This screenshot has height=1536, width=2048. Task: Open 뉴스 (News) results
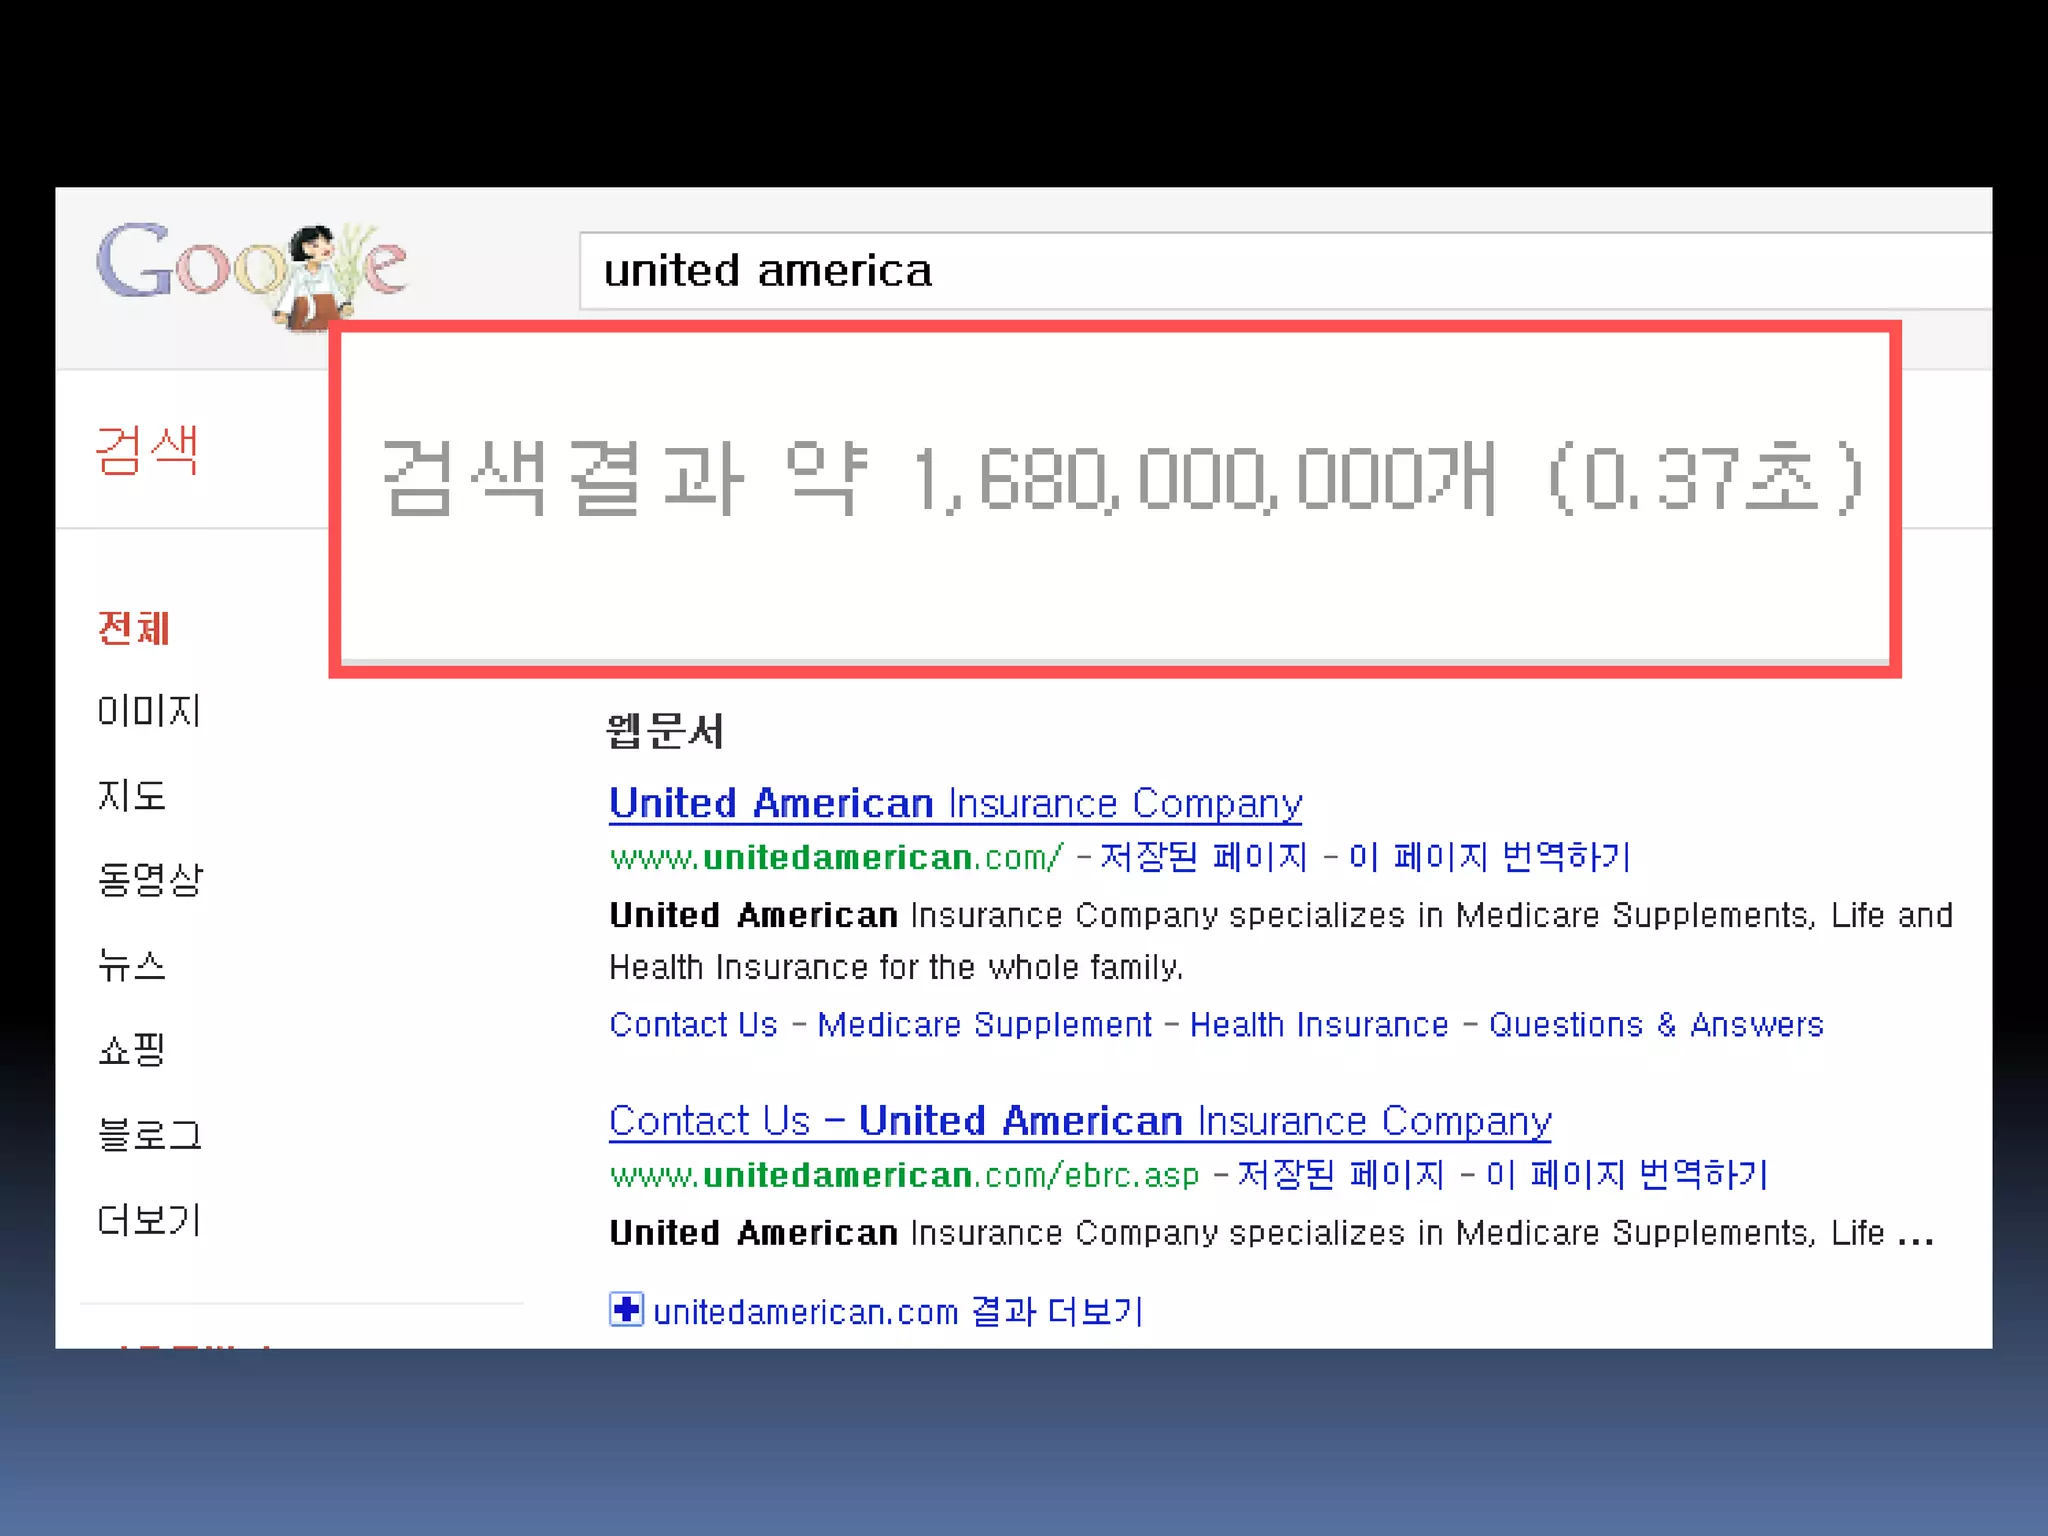tap(132, 965)
